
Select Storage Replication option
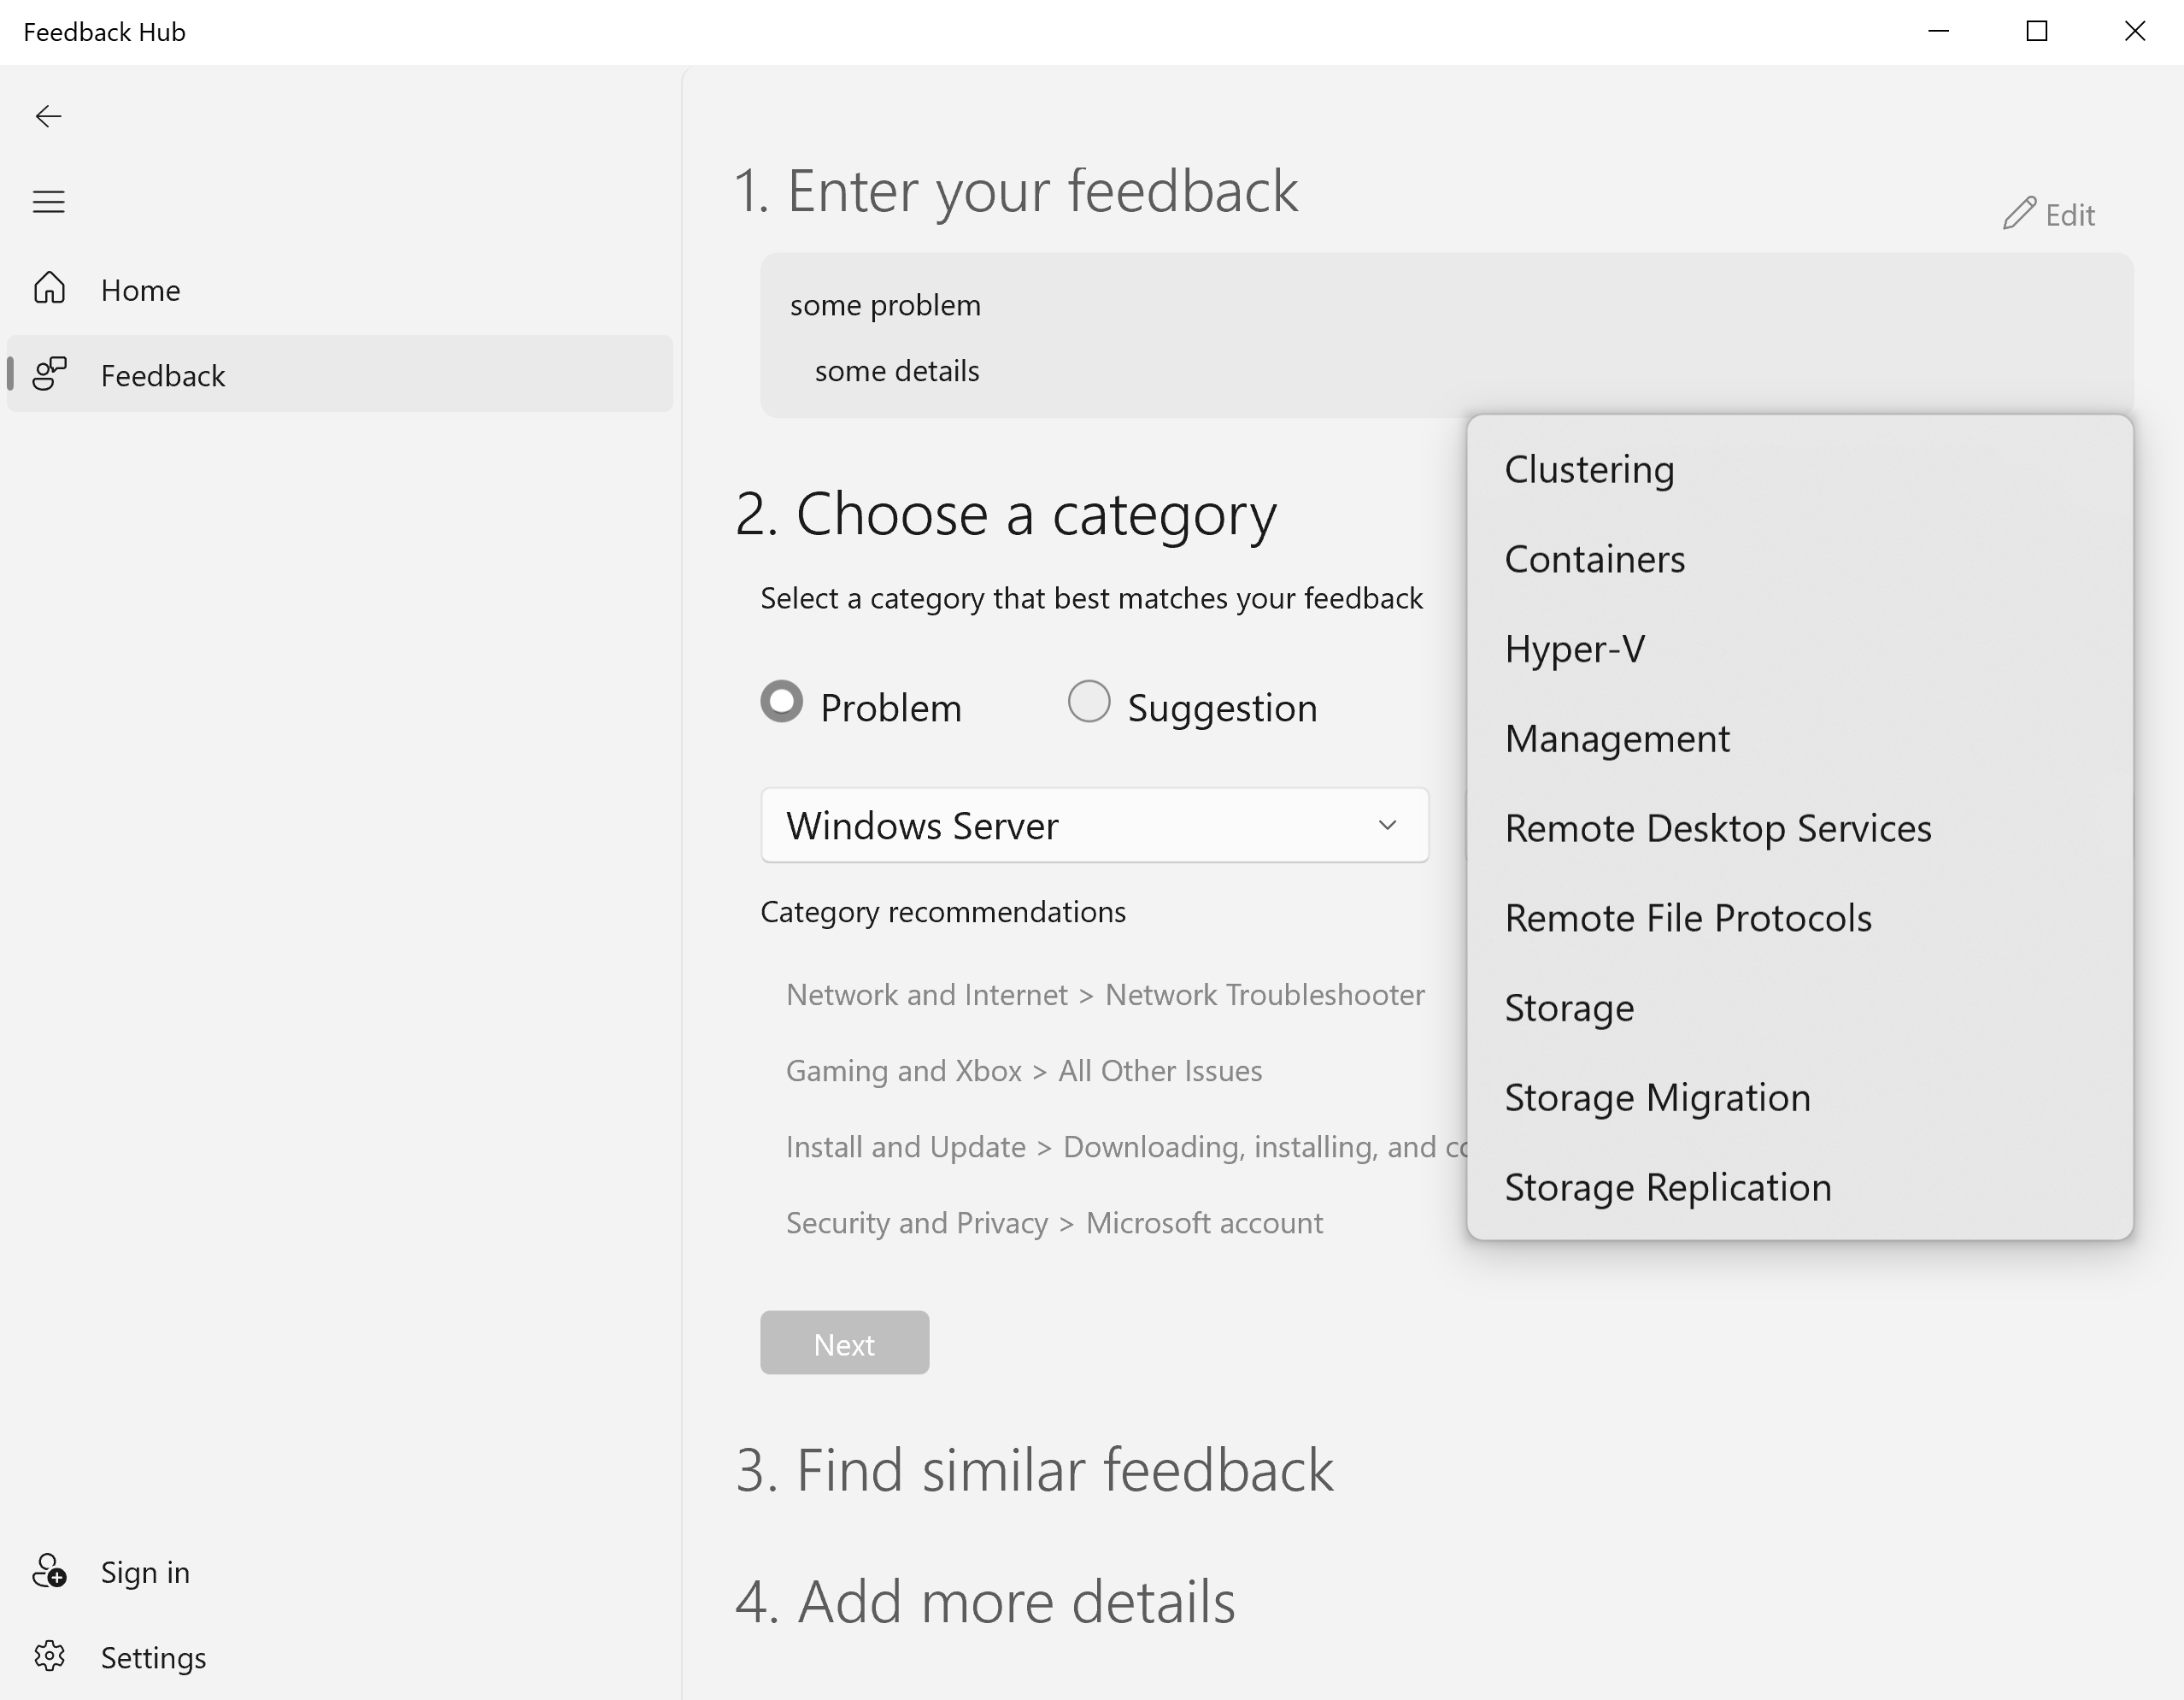click(1800, 1187)
